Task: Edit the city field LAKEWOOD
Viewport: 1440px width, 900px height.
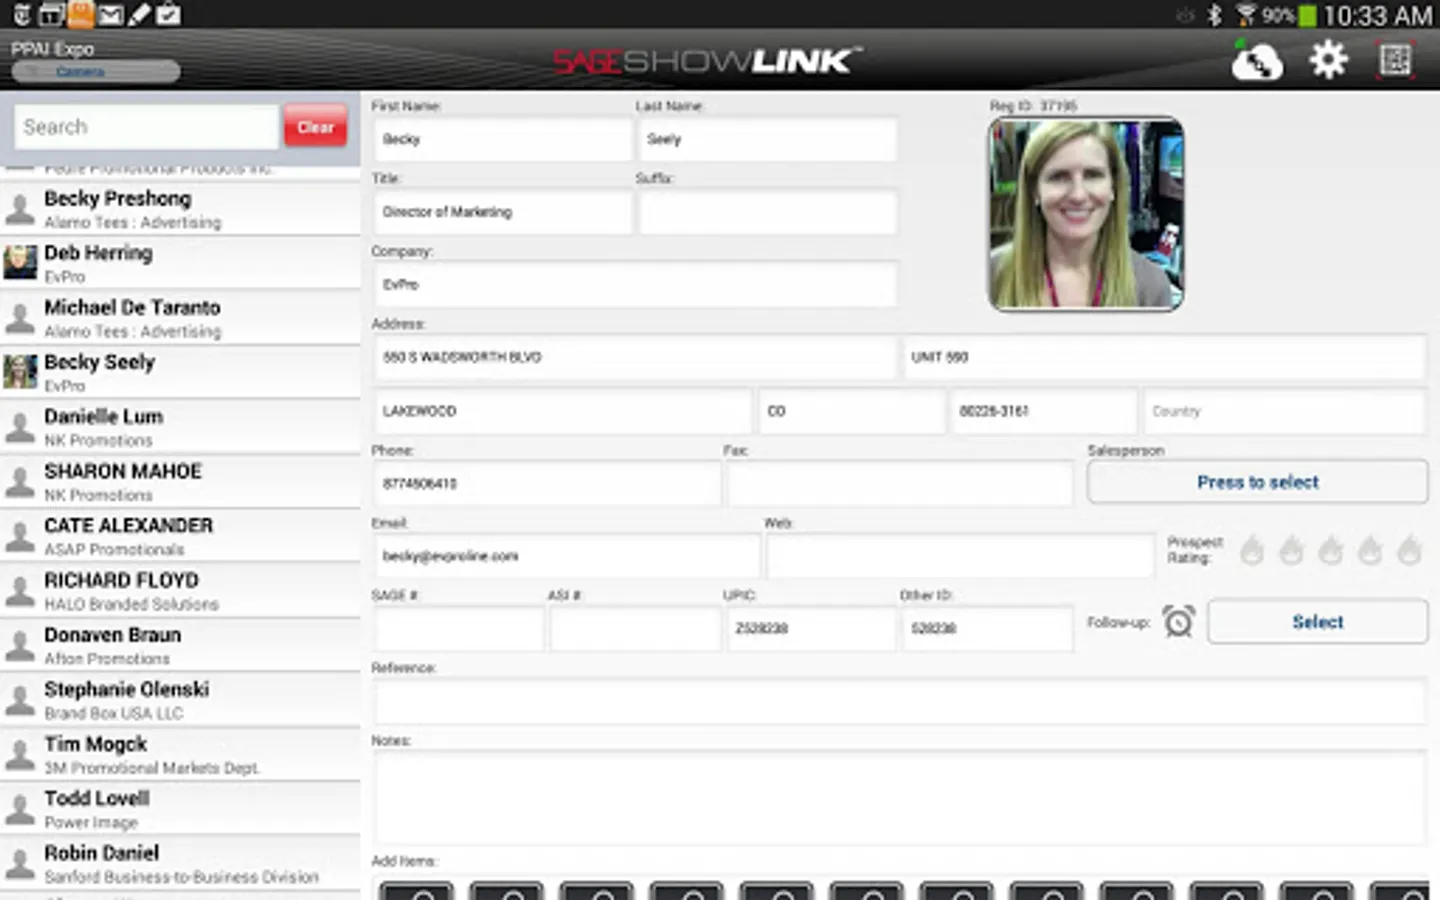Action: (563, 411)
